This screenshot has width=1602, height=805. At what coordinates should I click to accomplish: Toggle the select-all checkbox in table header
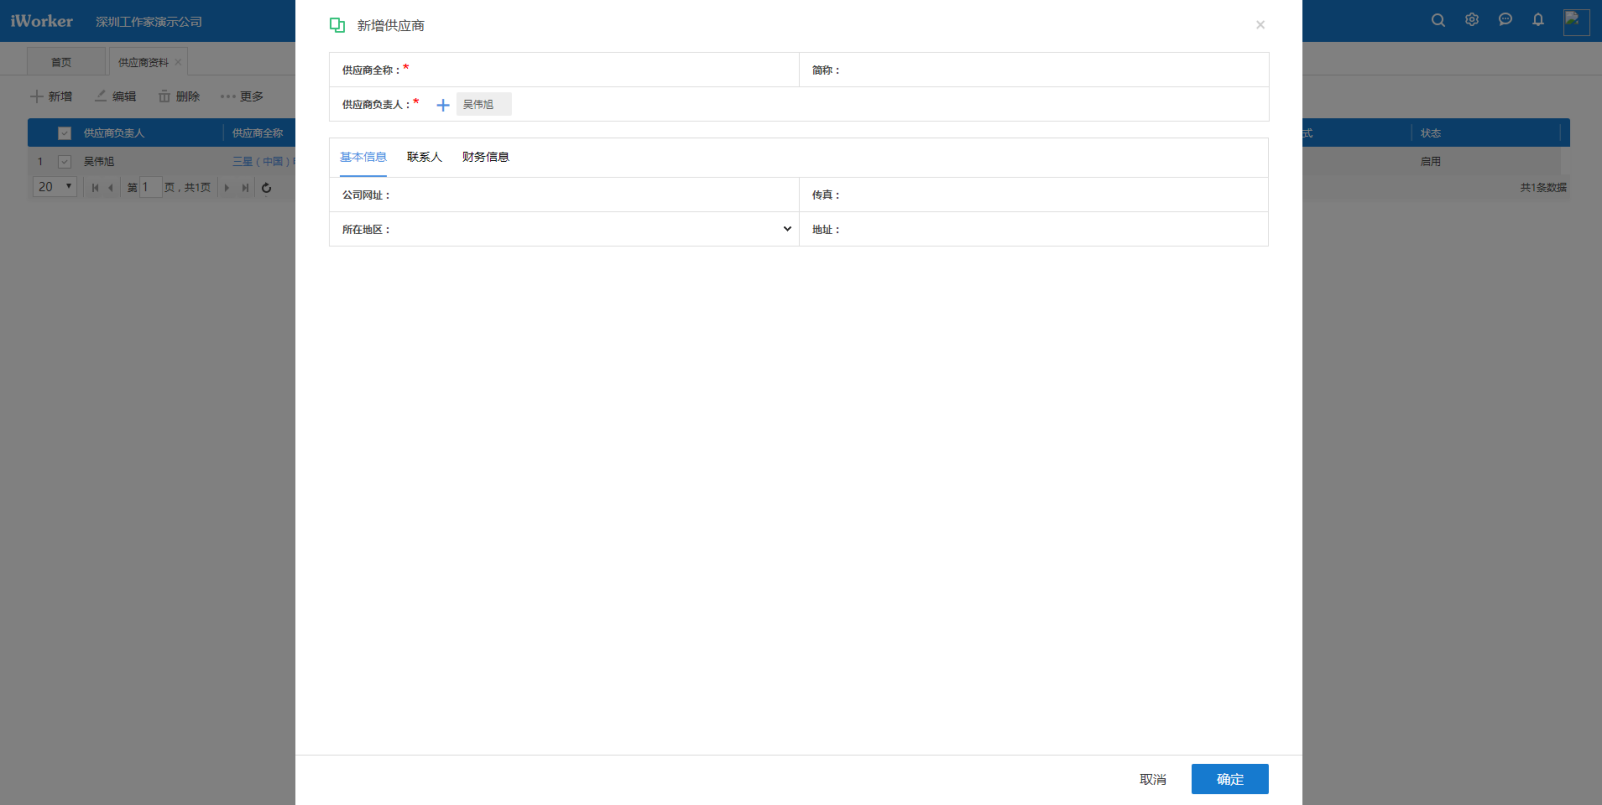click(x=64, y=133)
